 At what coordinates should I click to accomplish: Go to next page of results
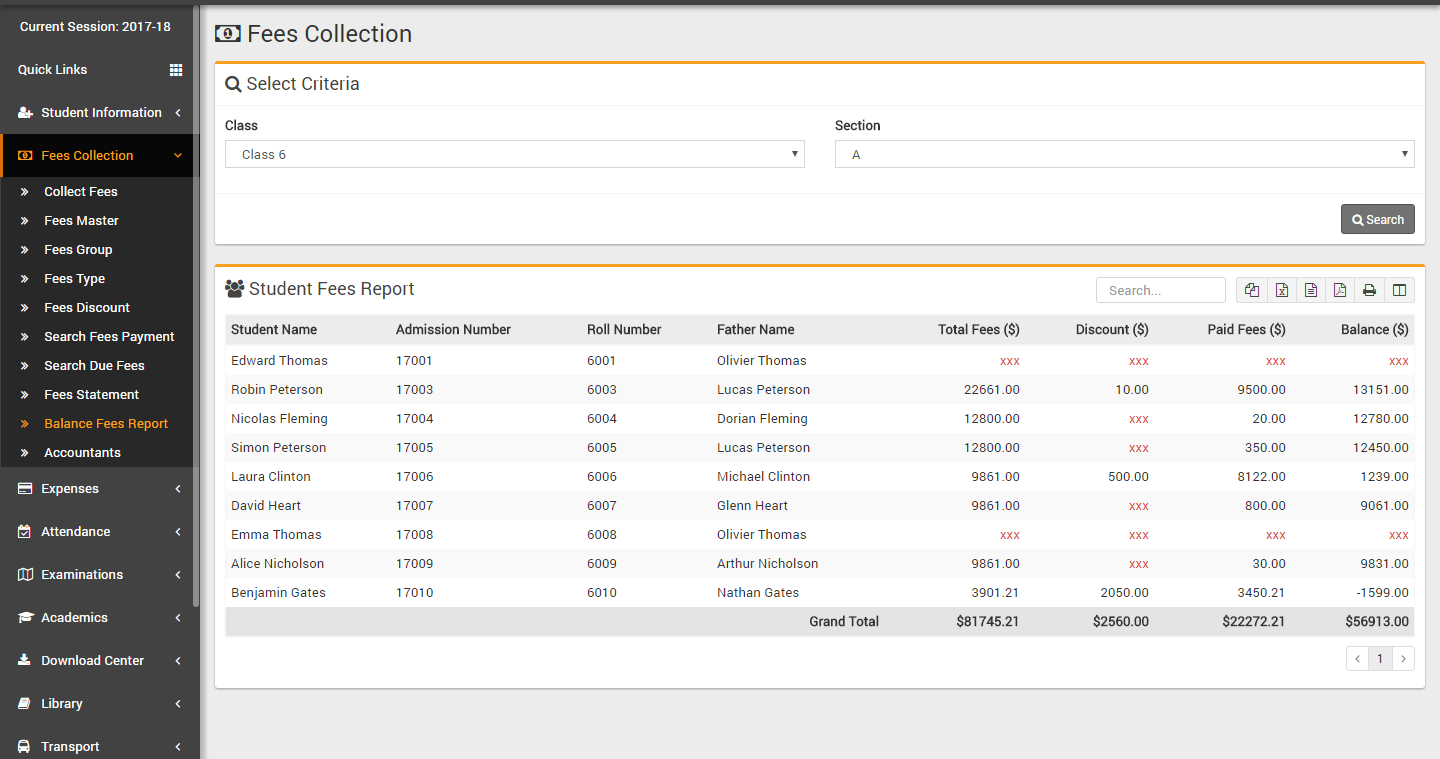click(x=1403, y=658)
